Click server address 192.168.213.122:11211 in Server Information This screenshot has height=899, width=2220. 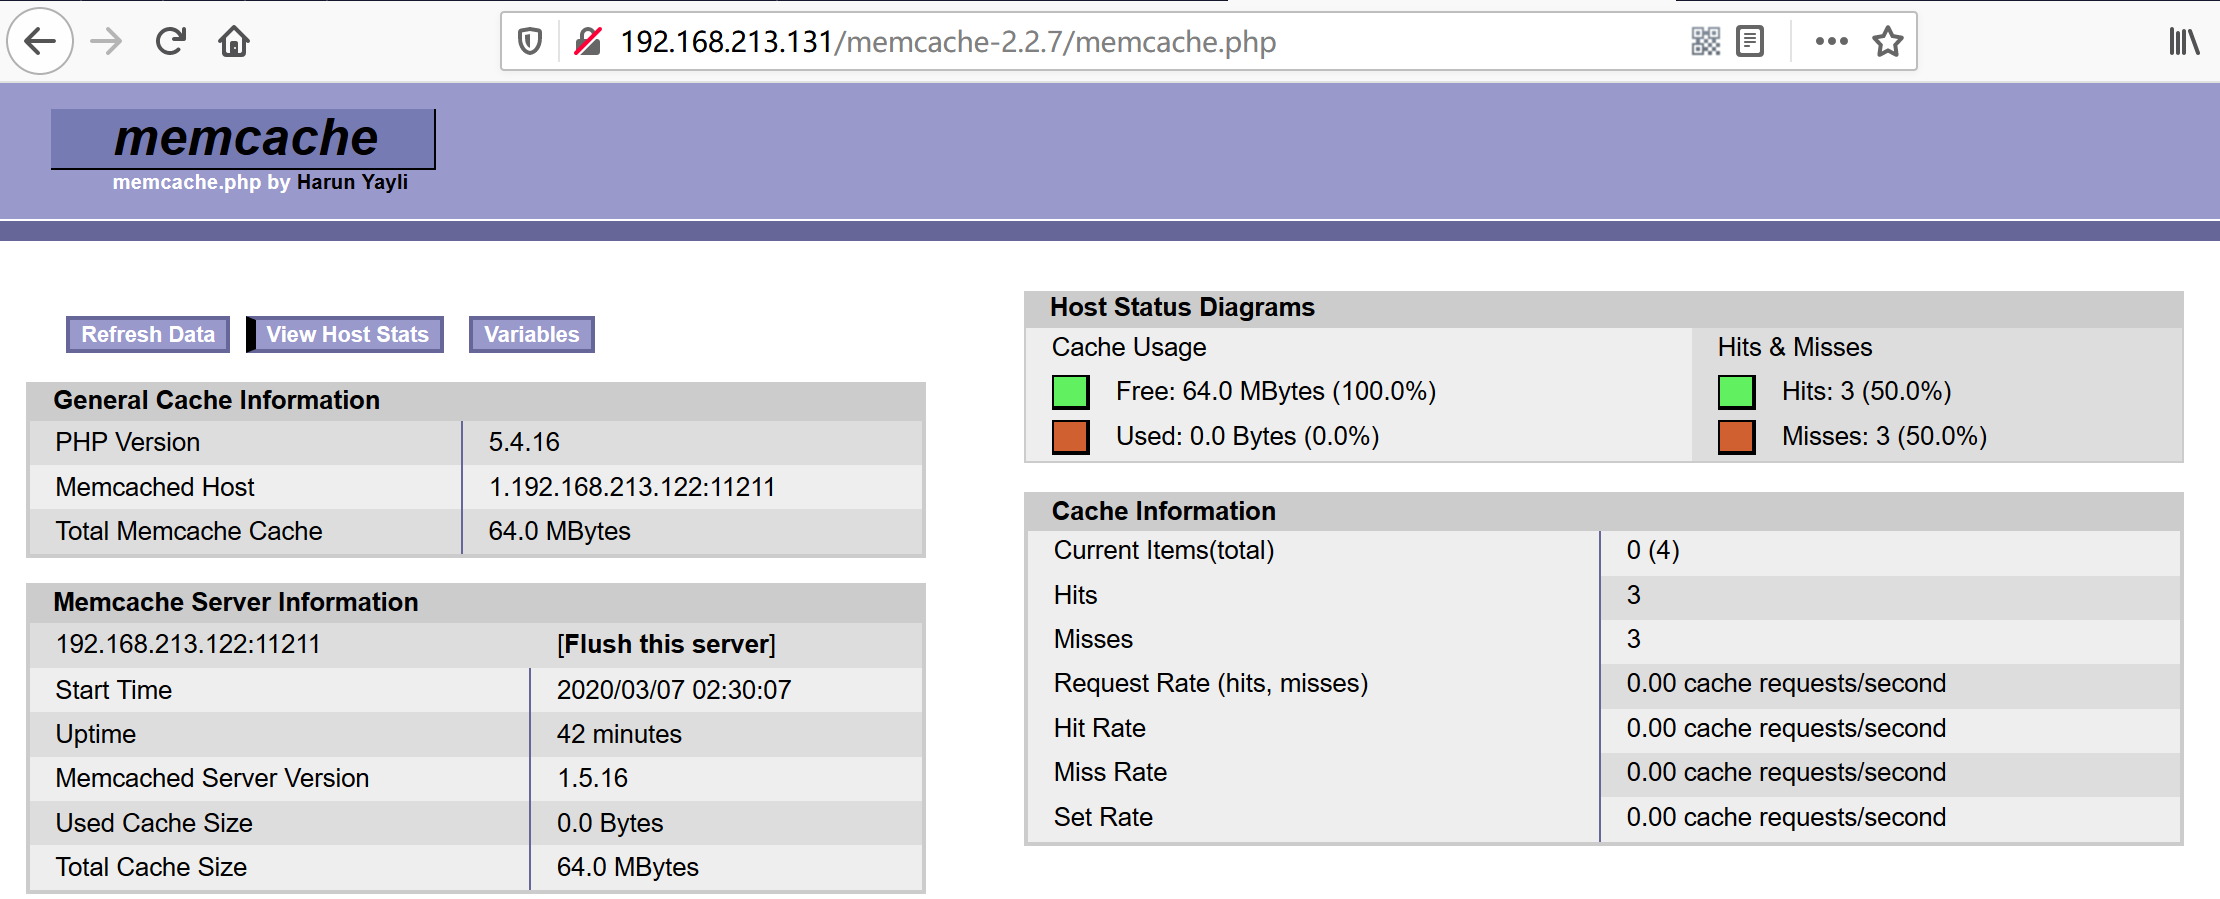point(188,644)
